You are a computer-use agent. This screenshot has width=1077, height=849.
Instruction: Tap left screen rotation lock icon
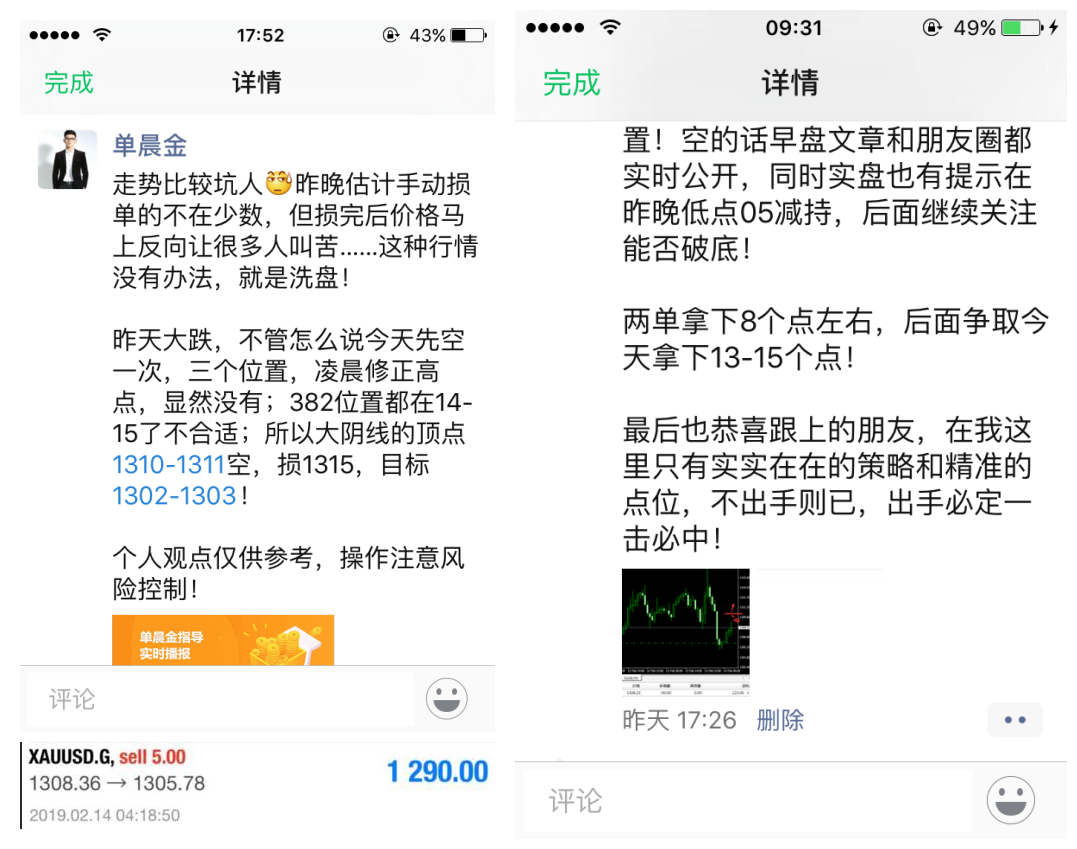[391, 34]
